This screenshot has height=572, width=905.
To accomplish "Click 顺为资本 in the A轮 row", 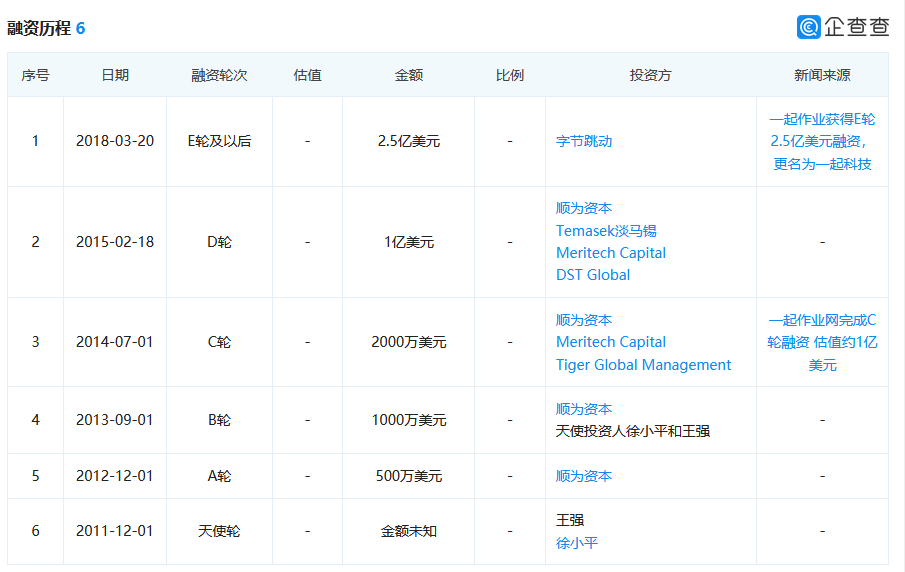I will pos(584,476).
